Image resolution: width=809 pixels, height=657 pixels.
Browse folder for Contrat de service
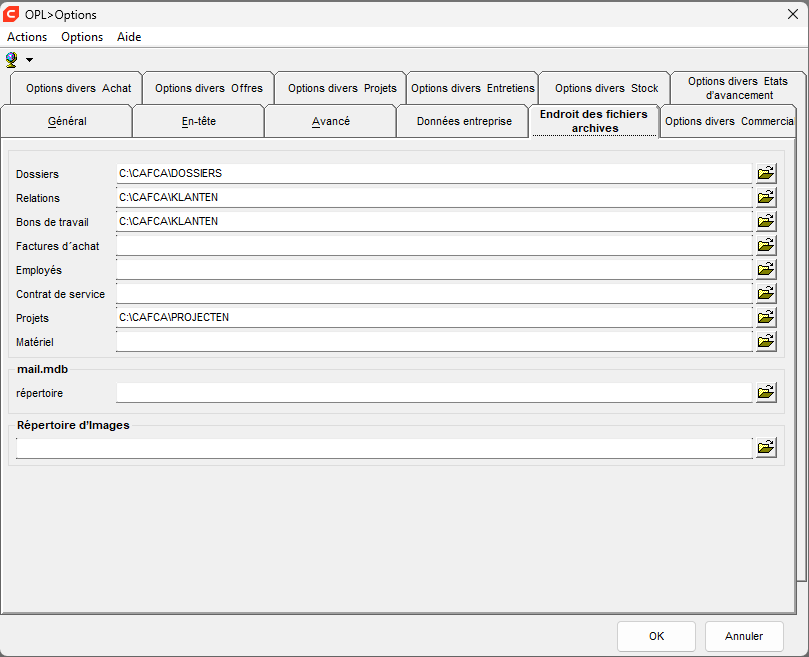pyautogui.click(x=766, y=293)
